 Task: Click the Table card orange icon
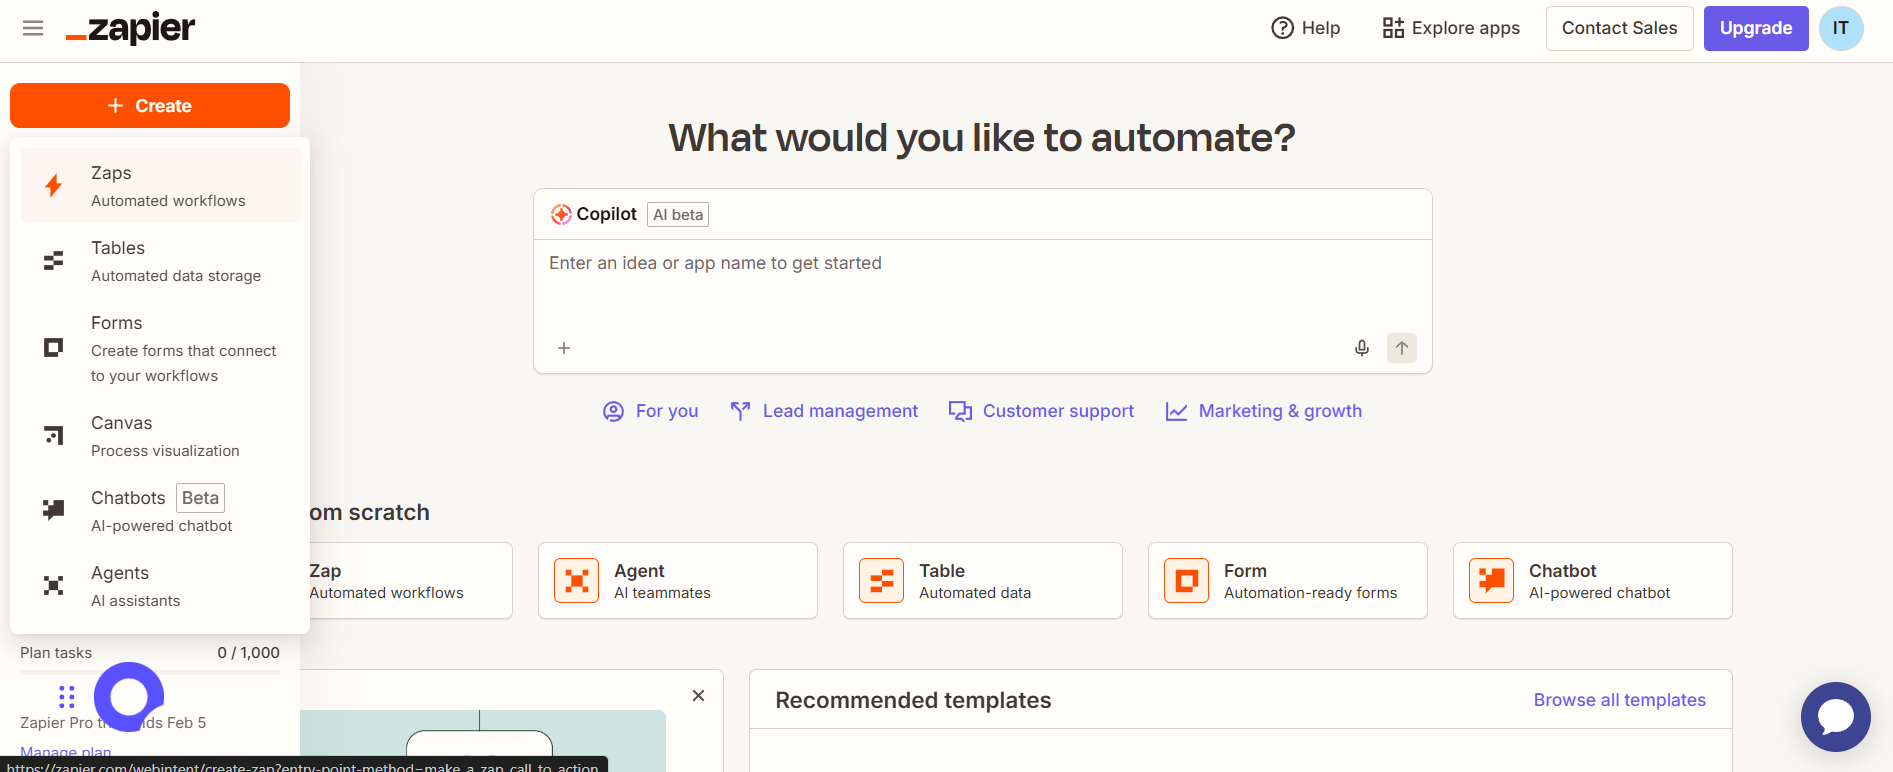pyautogui.click(x=882, y=581)
